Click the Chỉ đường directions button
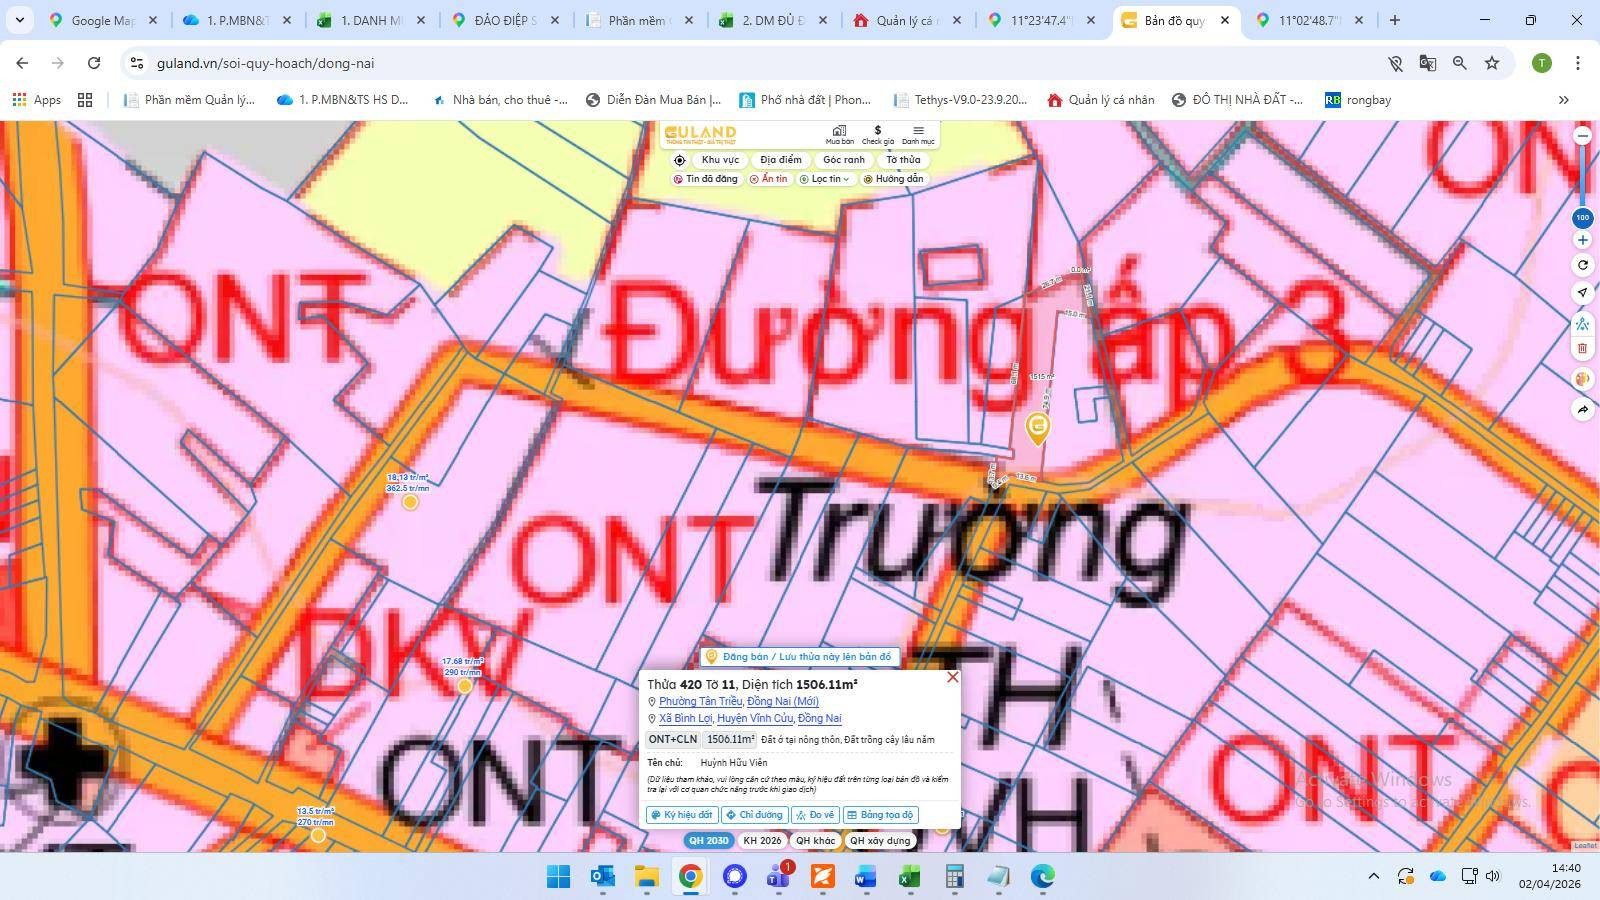The width and height of the screenshot is (1600, 900). [755, 815]
